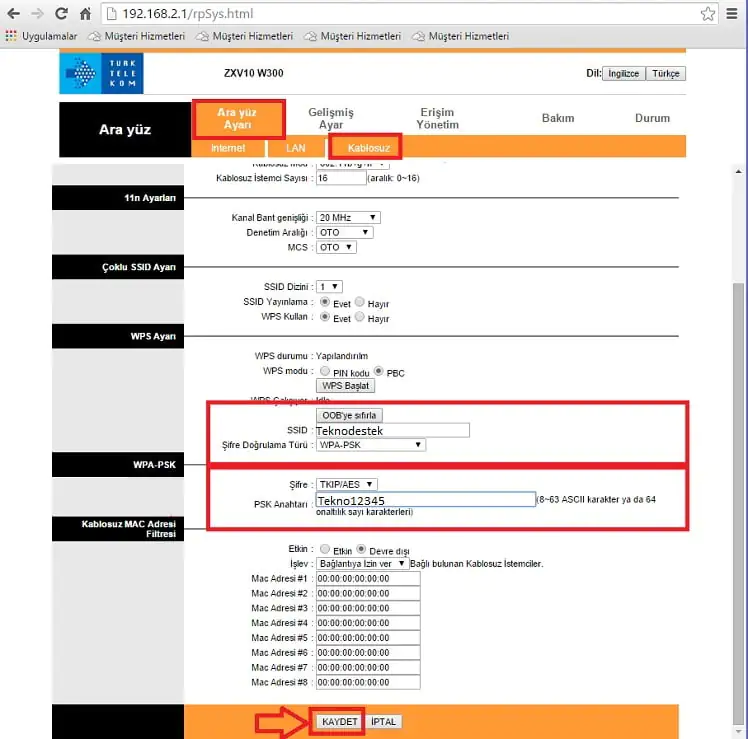Click the Mac Adresi #5 field
The height and width of the screenshot is (739, 748).
point(368,638)
